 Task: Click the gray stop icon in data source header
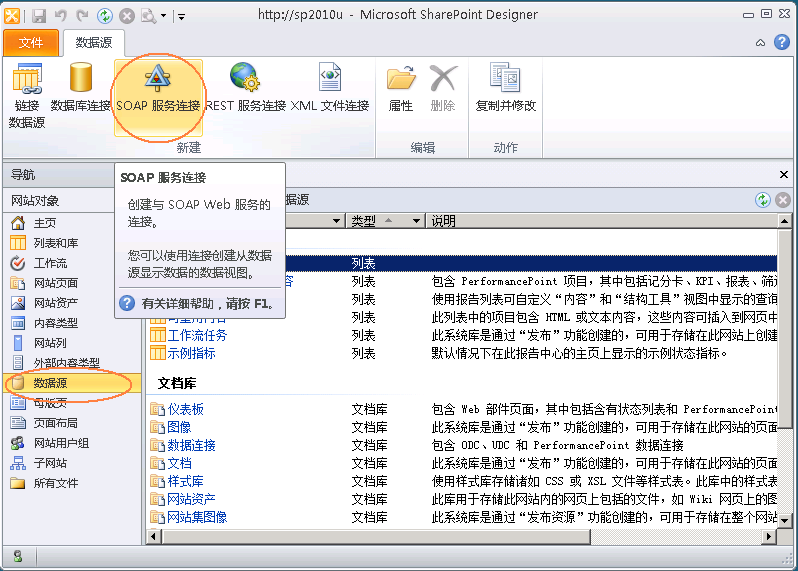pyautogui.click(x=783, y=200)
